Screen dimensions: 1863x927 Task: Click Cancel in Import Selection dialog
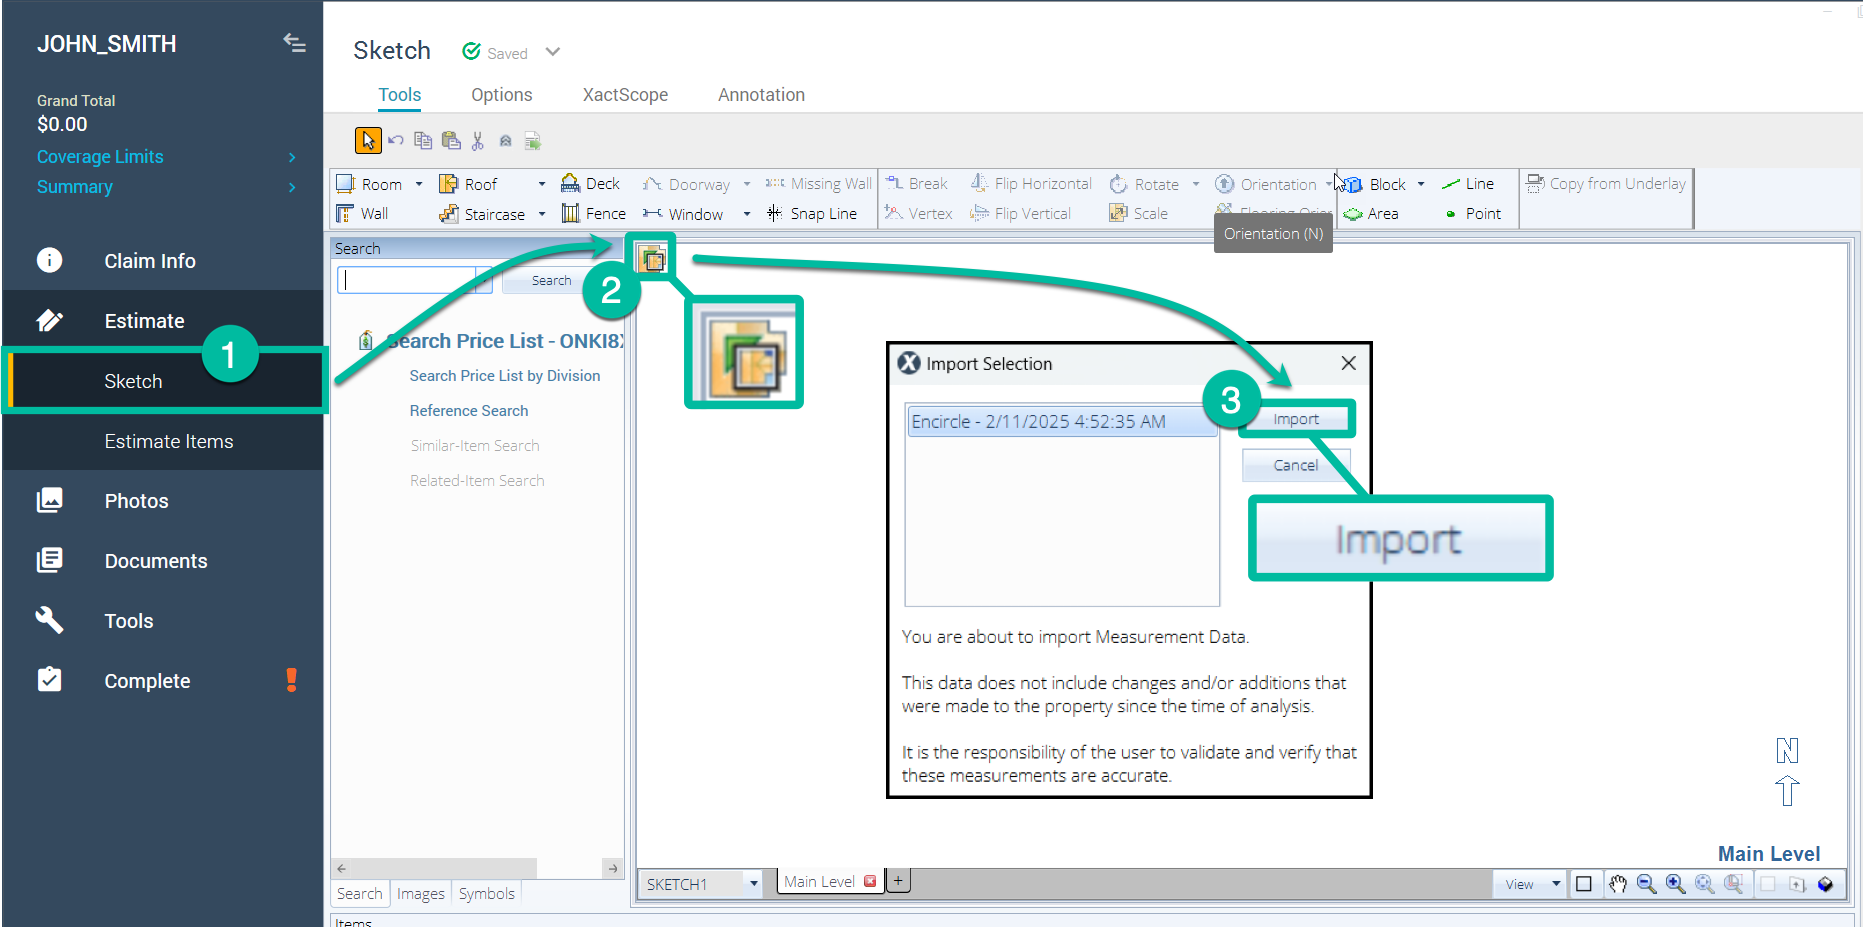[x=1296, y=465]
